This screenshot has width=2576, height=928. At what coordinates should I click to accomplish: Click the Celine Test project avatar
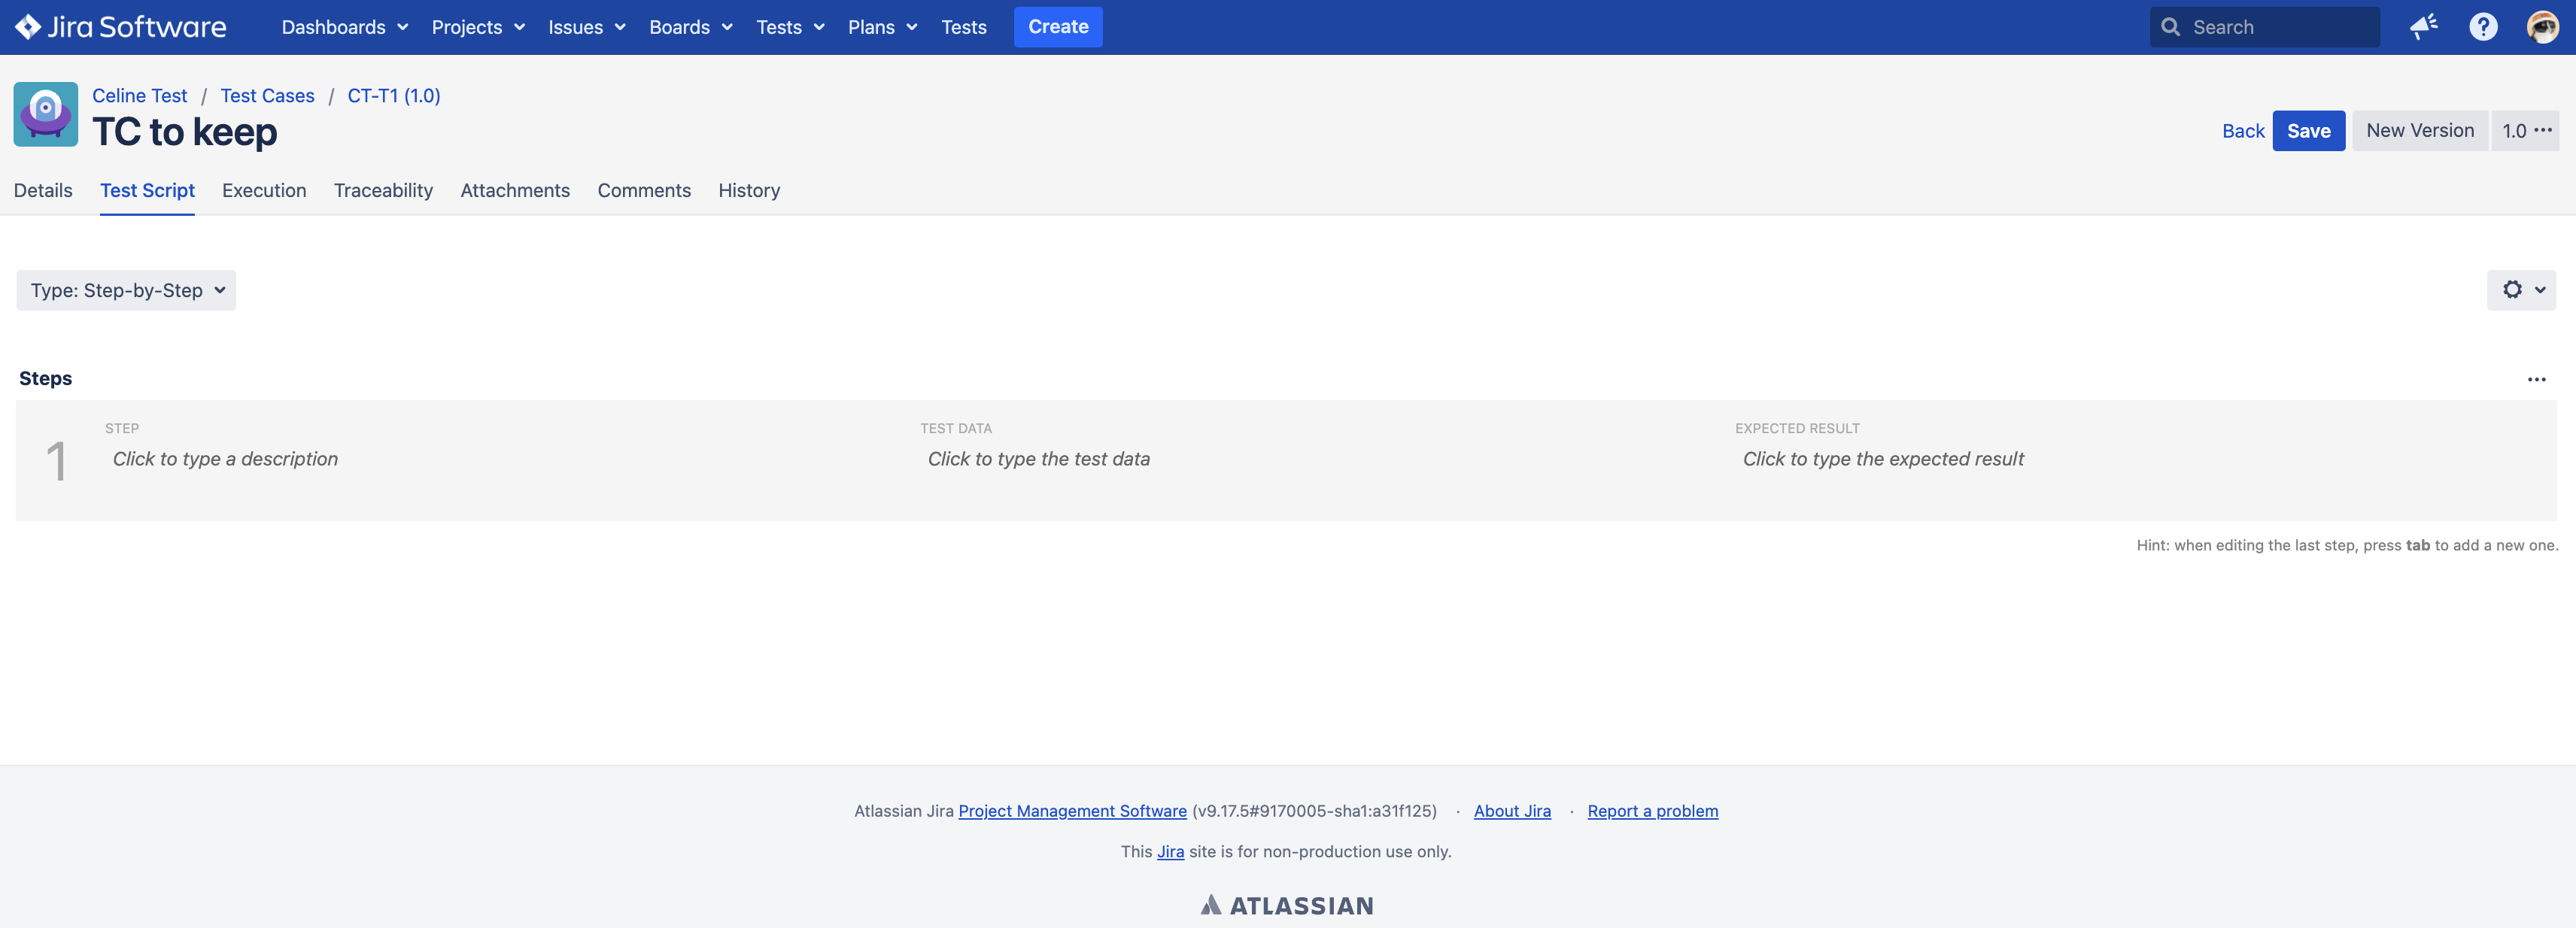(45, 114)
